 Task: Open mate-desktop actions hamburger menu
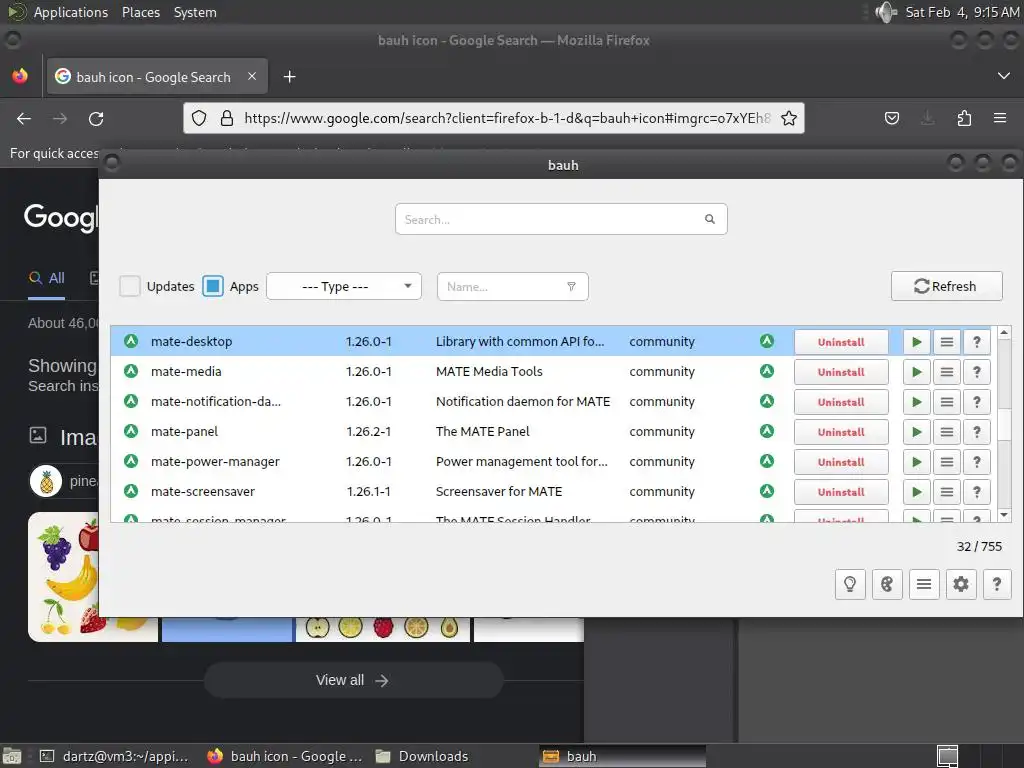[946, 342]
